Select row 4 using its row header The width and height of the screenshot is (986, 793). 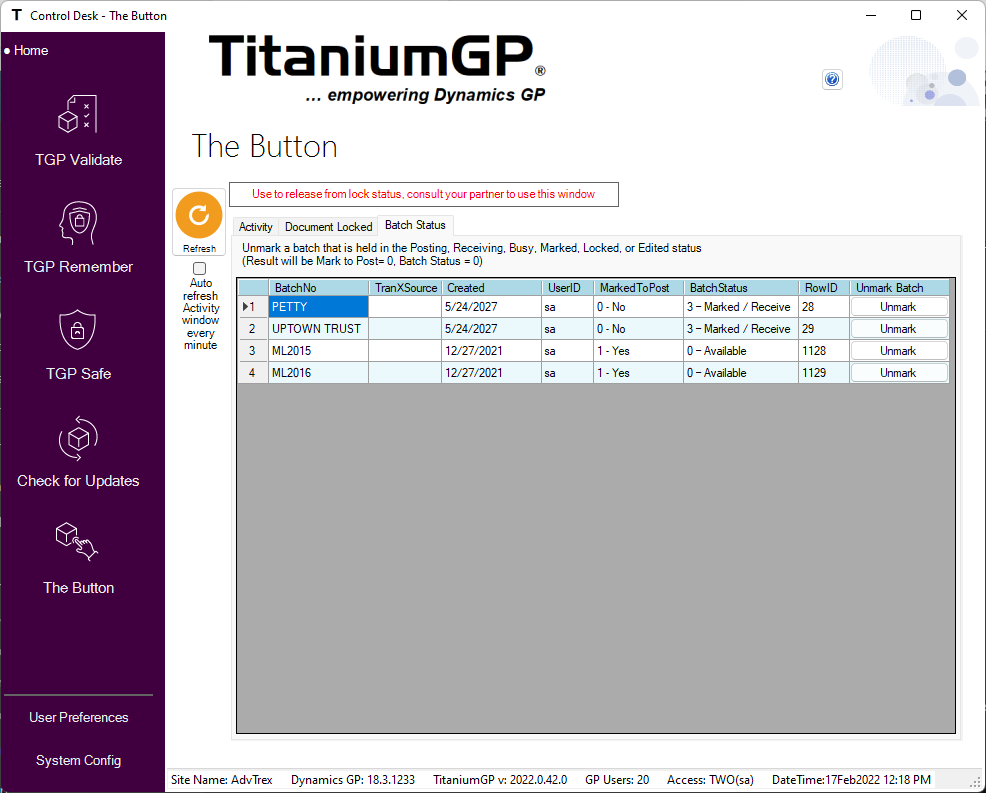click(253, 373)
